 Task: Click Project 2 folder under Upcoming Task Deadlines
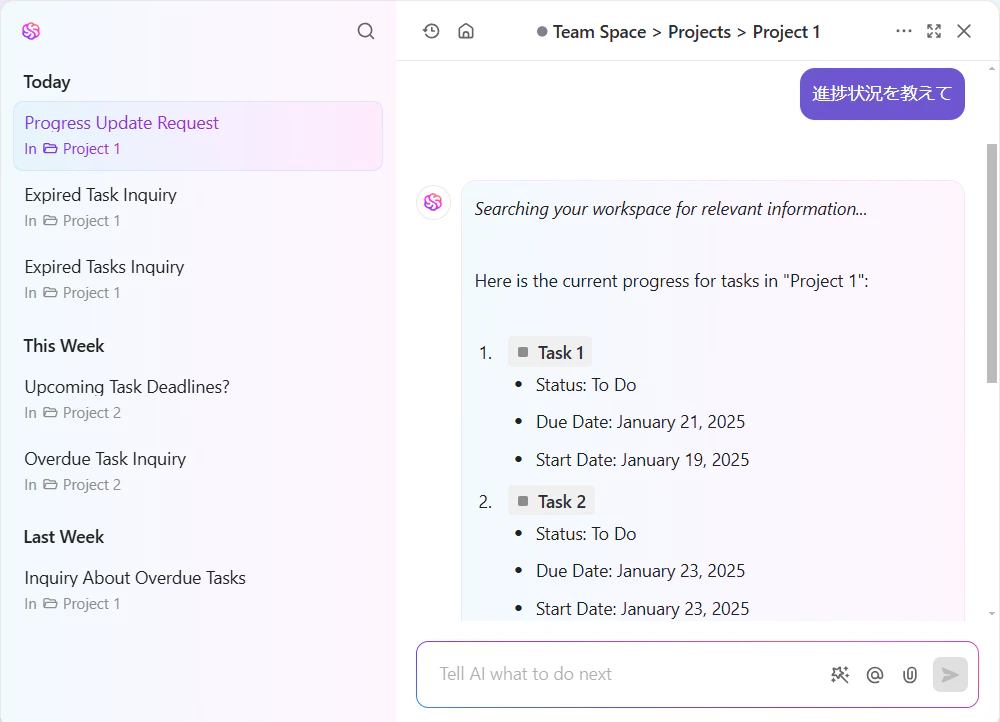[x=82, y=413]
